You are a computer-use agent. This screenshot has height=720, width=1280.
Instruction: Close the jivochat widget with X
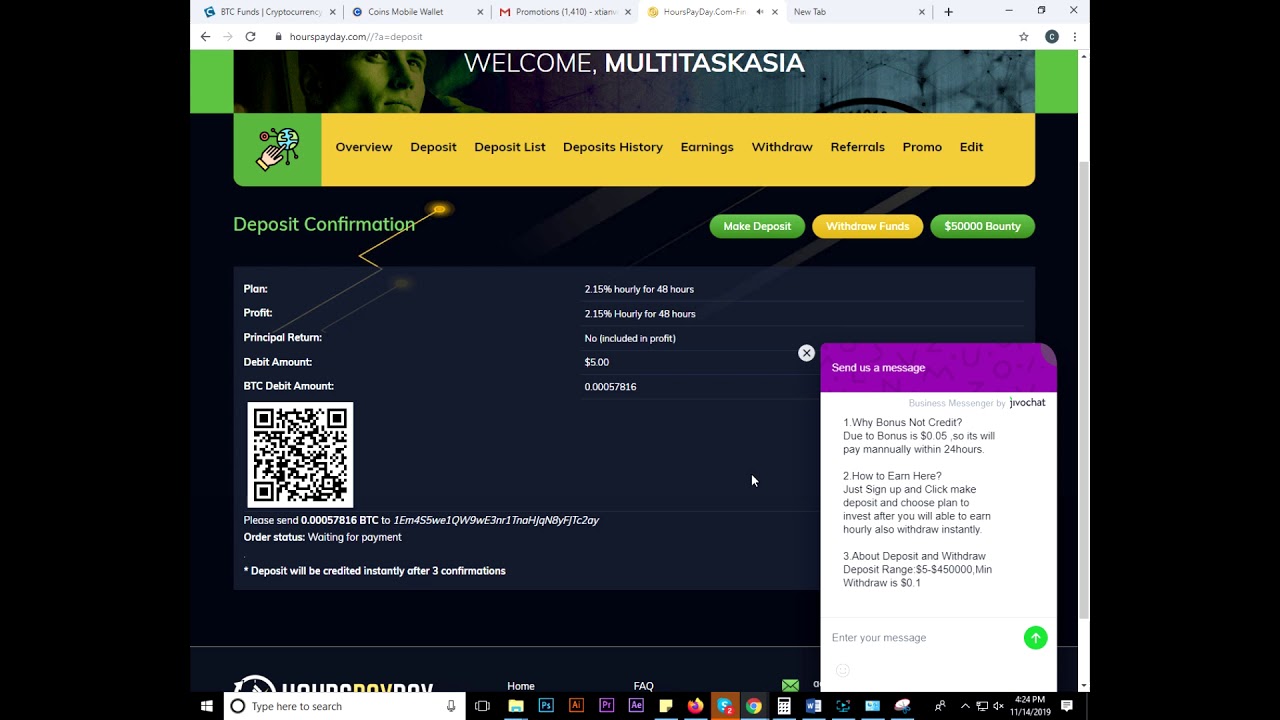click(806, 353)
